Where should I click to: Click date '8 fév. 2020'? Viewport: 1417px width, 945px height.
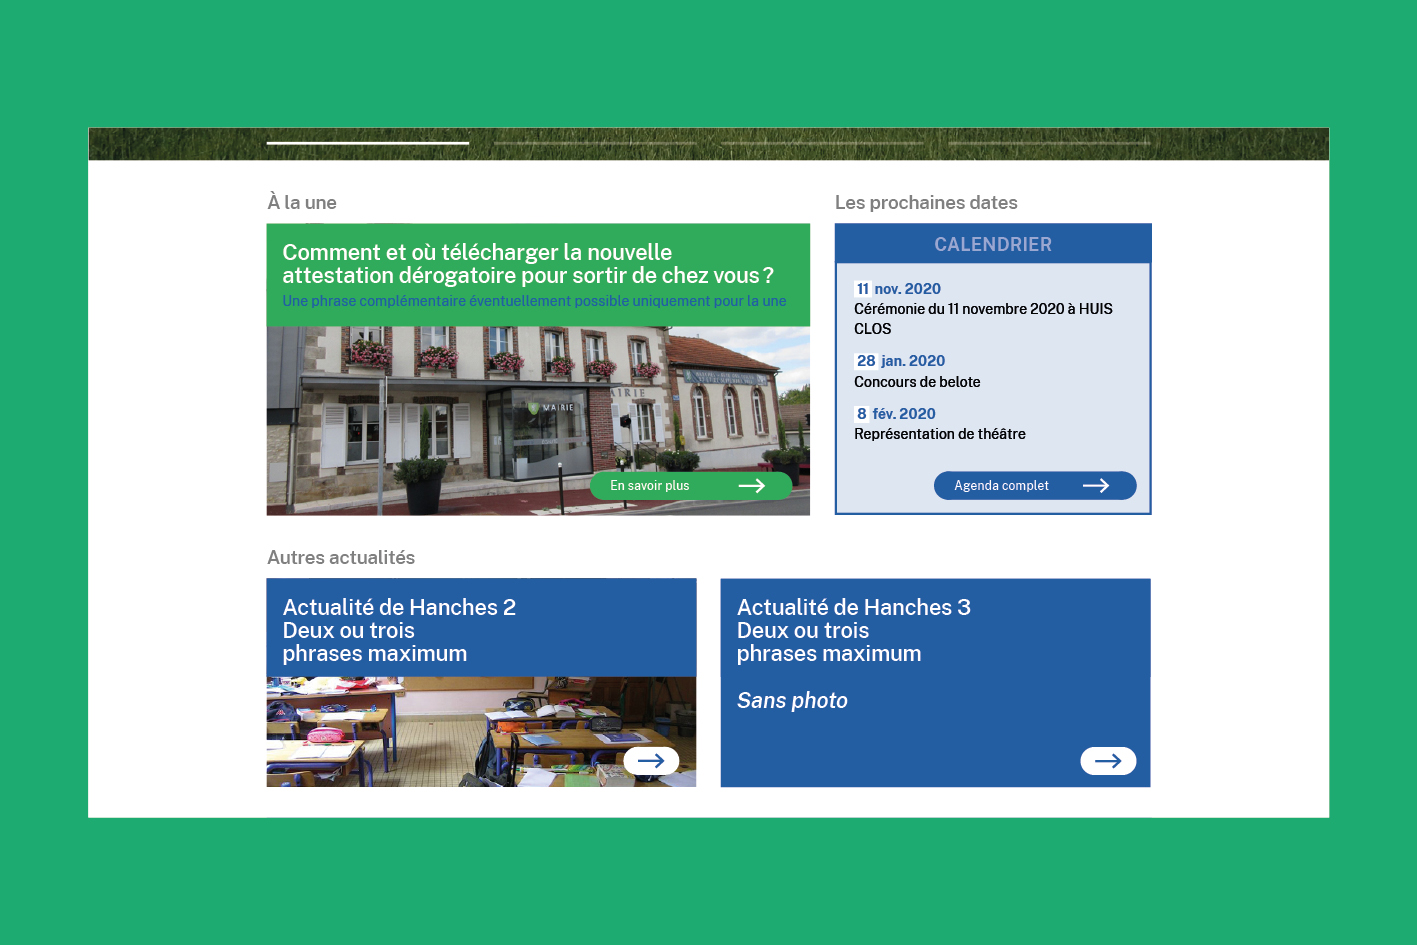click(x=896, y=414)
